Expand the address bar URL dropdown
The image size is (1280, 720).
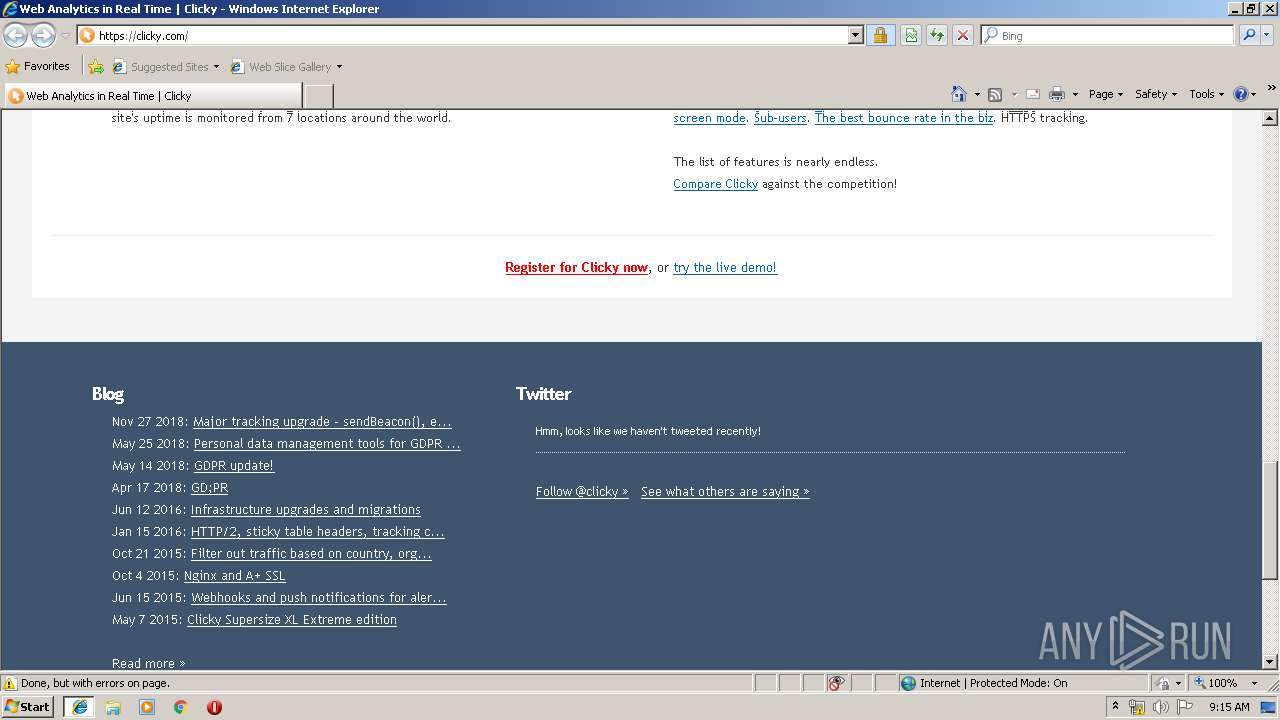[855, 35]
